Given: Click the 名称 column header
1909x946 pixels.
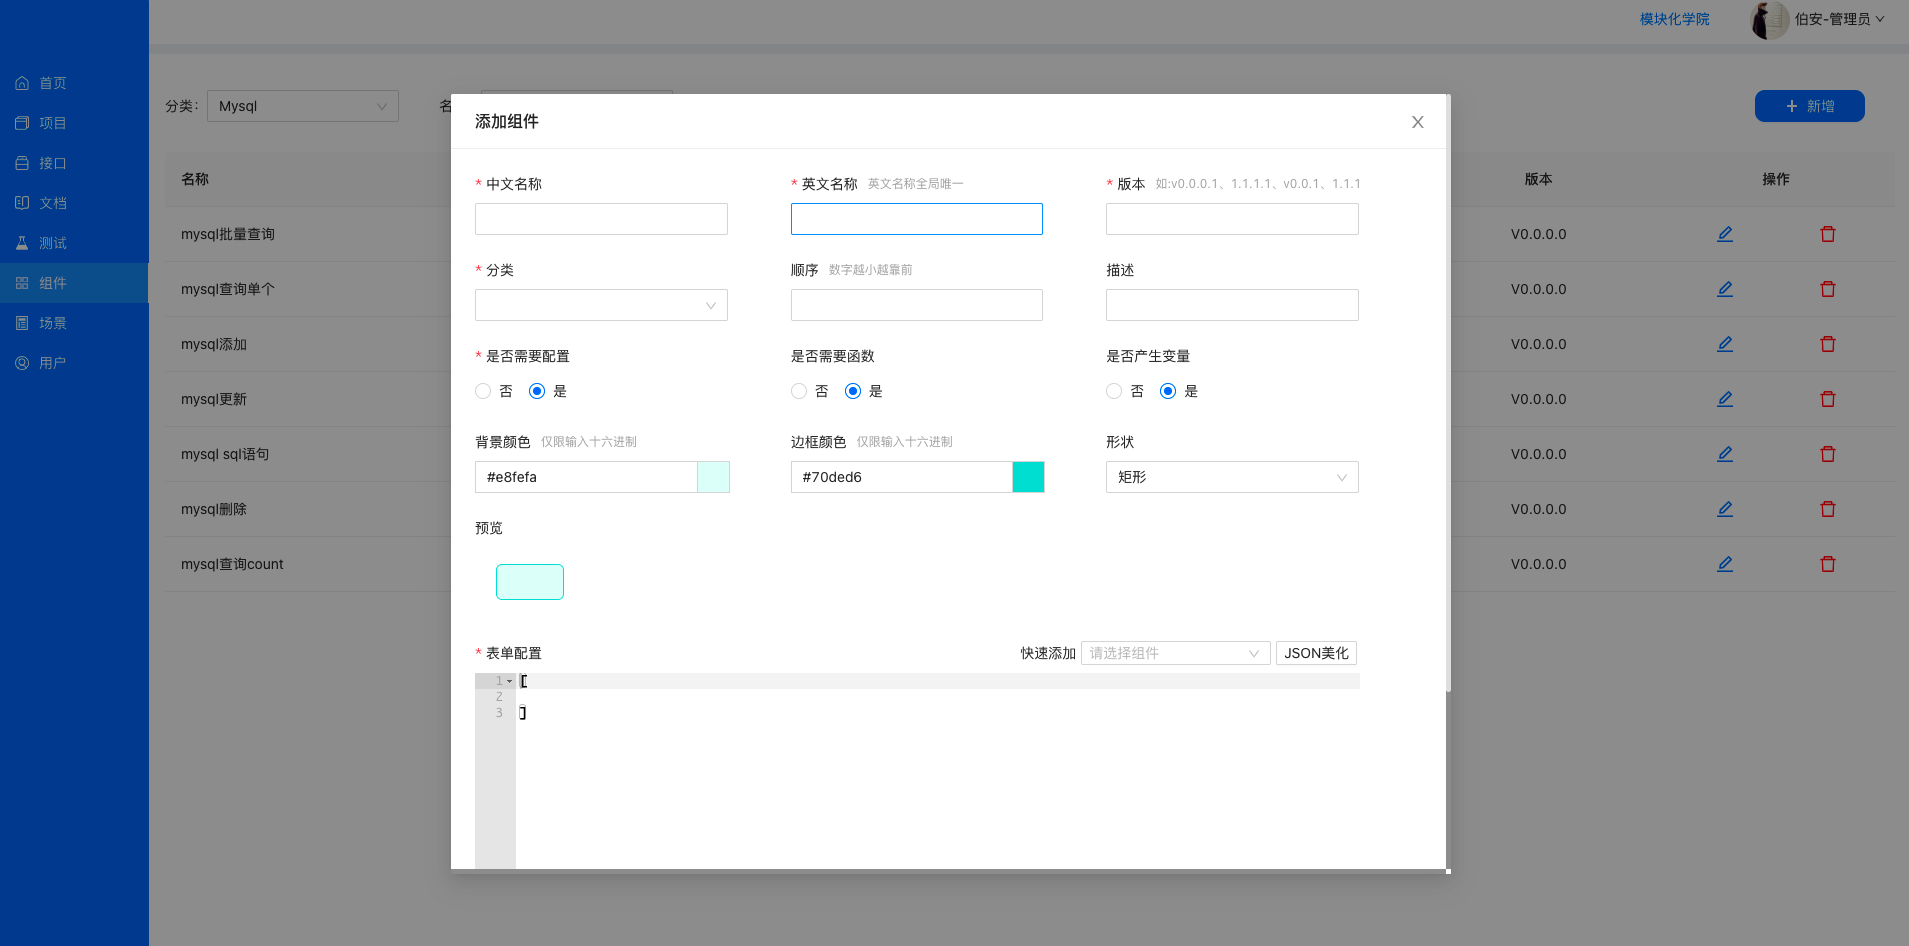Looking at the screenshot, I should pyautogui.click(x=195, y=179).
